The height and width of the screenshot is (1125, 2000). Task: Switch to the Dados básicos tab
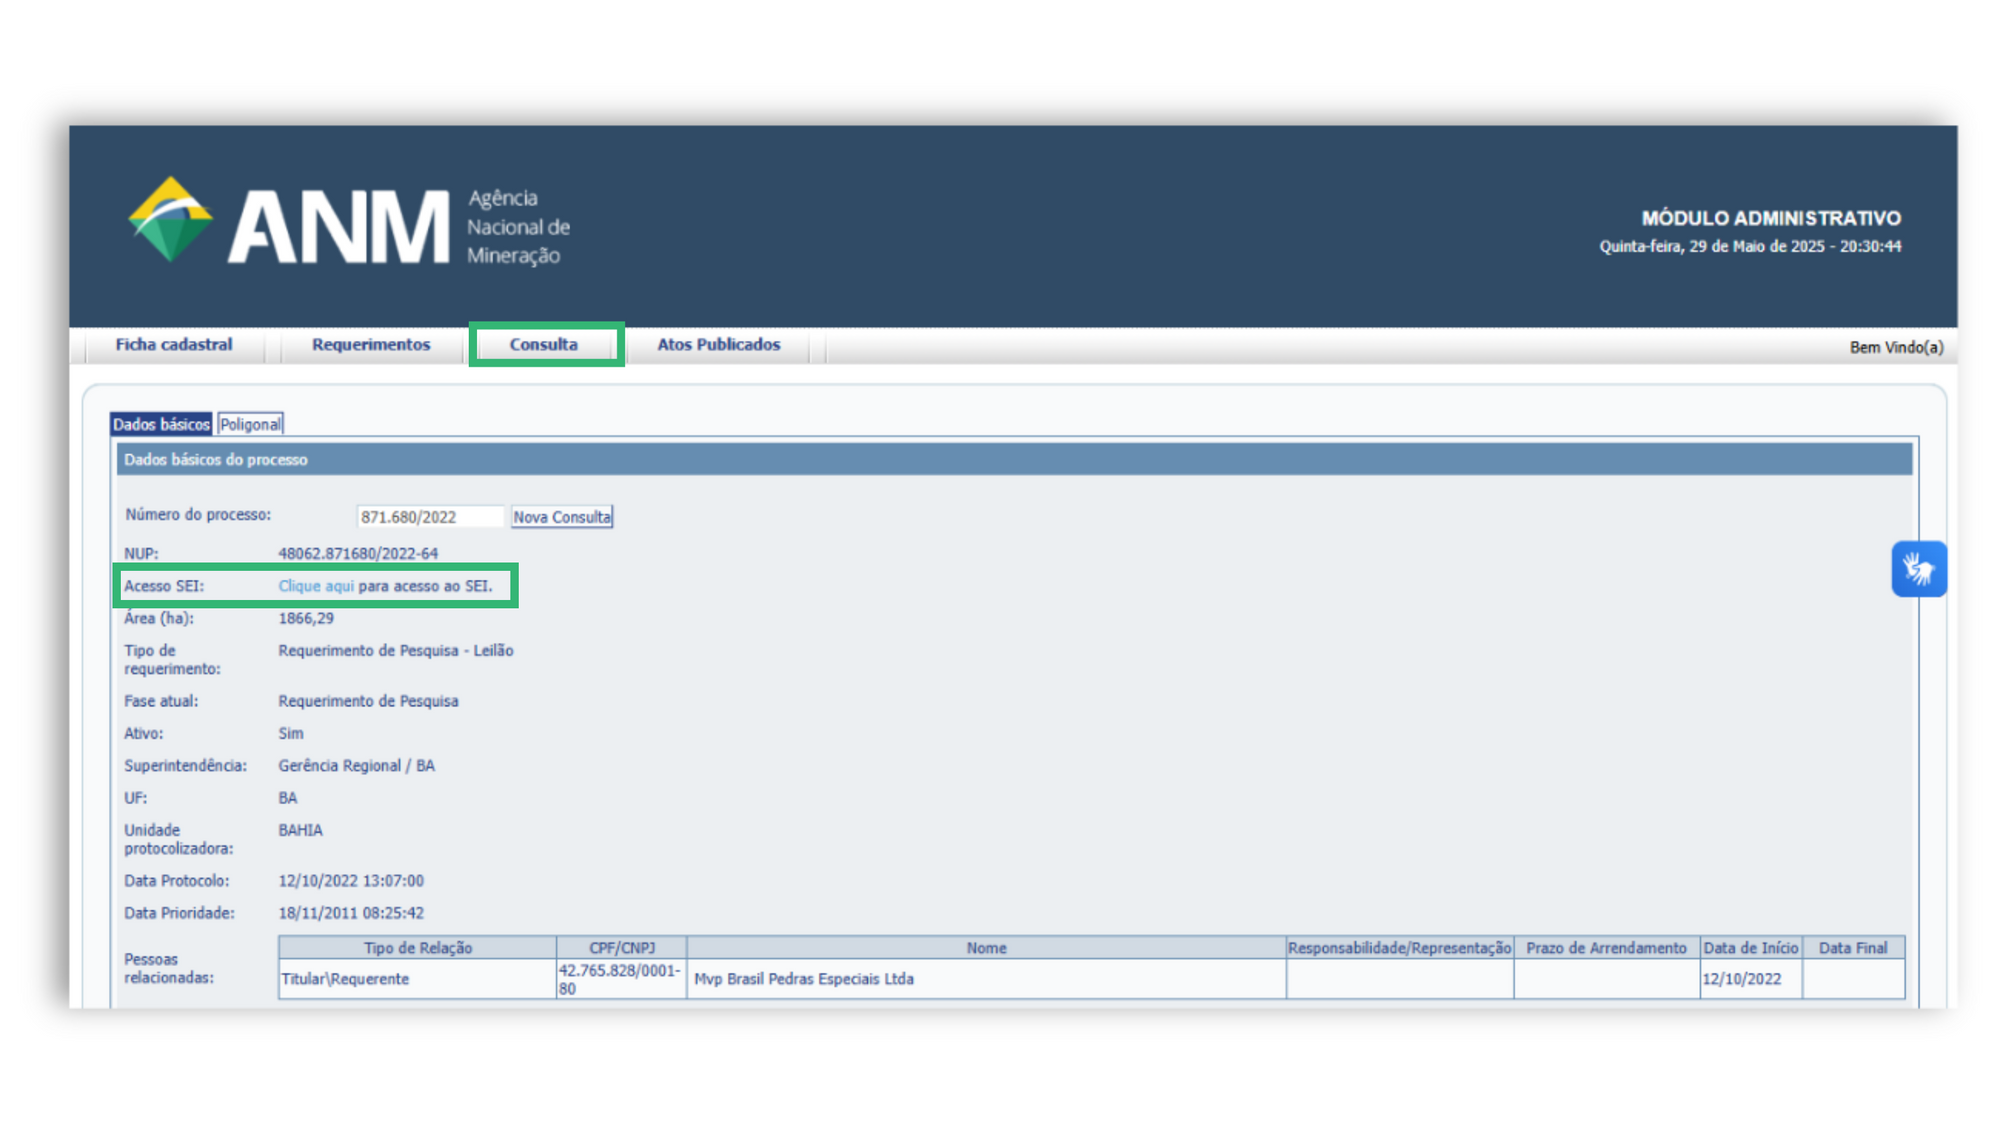tap(161, 424)
